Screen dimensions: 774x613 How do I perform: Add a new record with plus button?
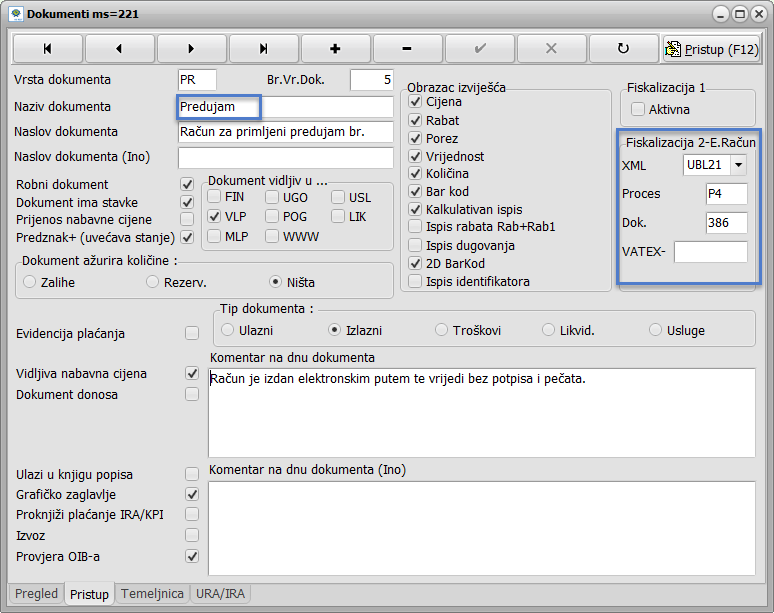pos(335,48)
